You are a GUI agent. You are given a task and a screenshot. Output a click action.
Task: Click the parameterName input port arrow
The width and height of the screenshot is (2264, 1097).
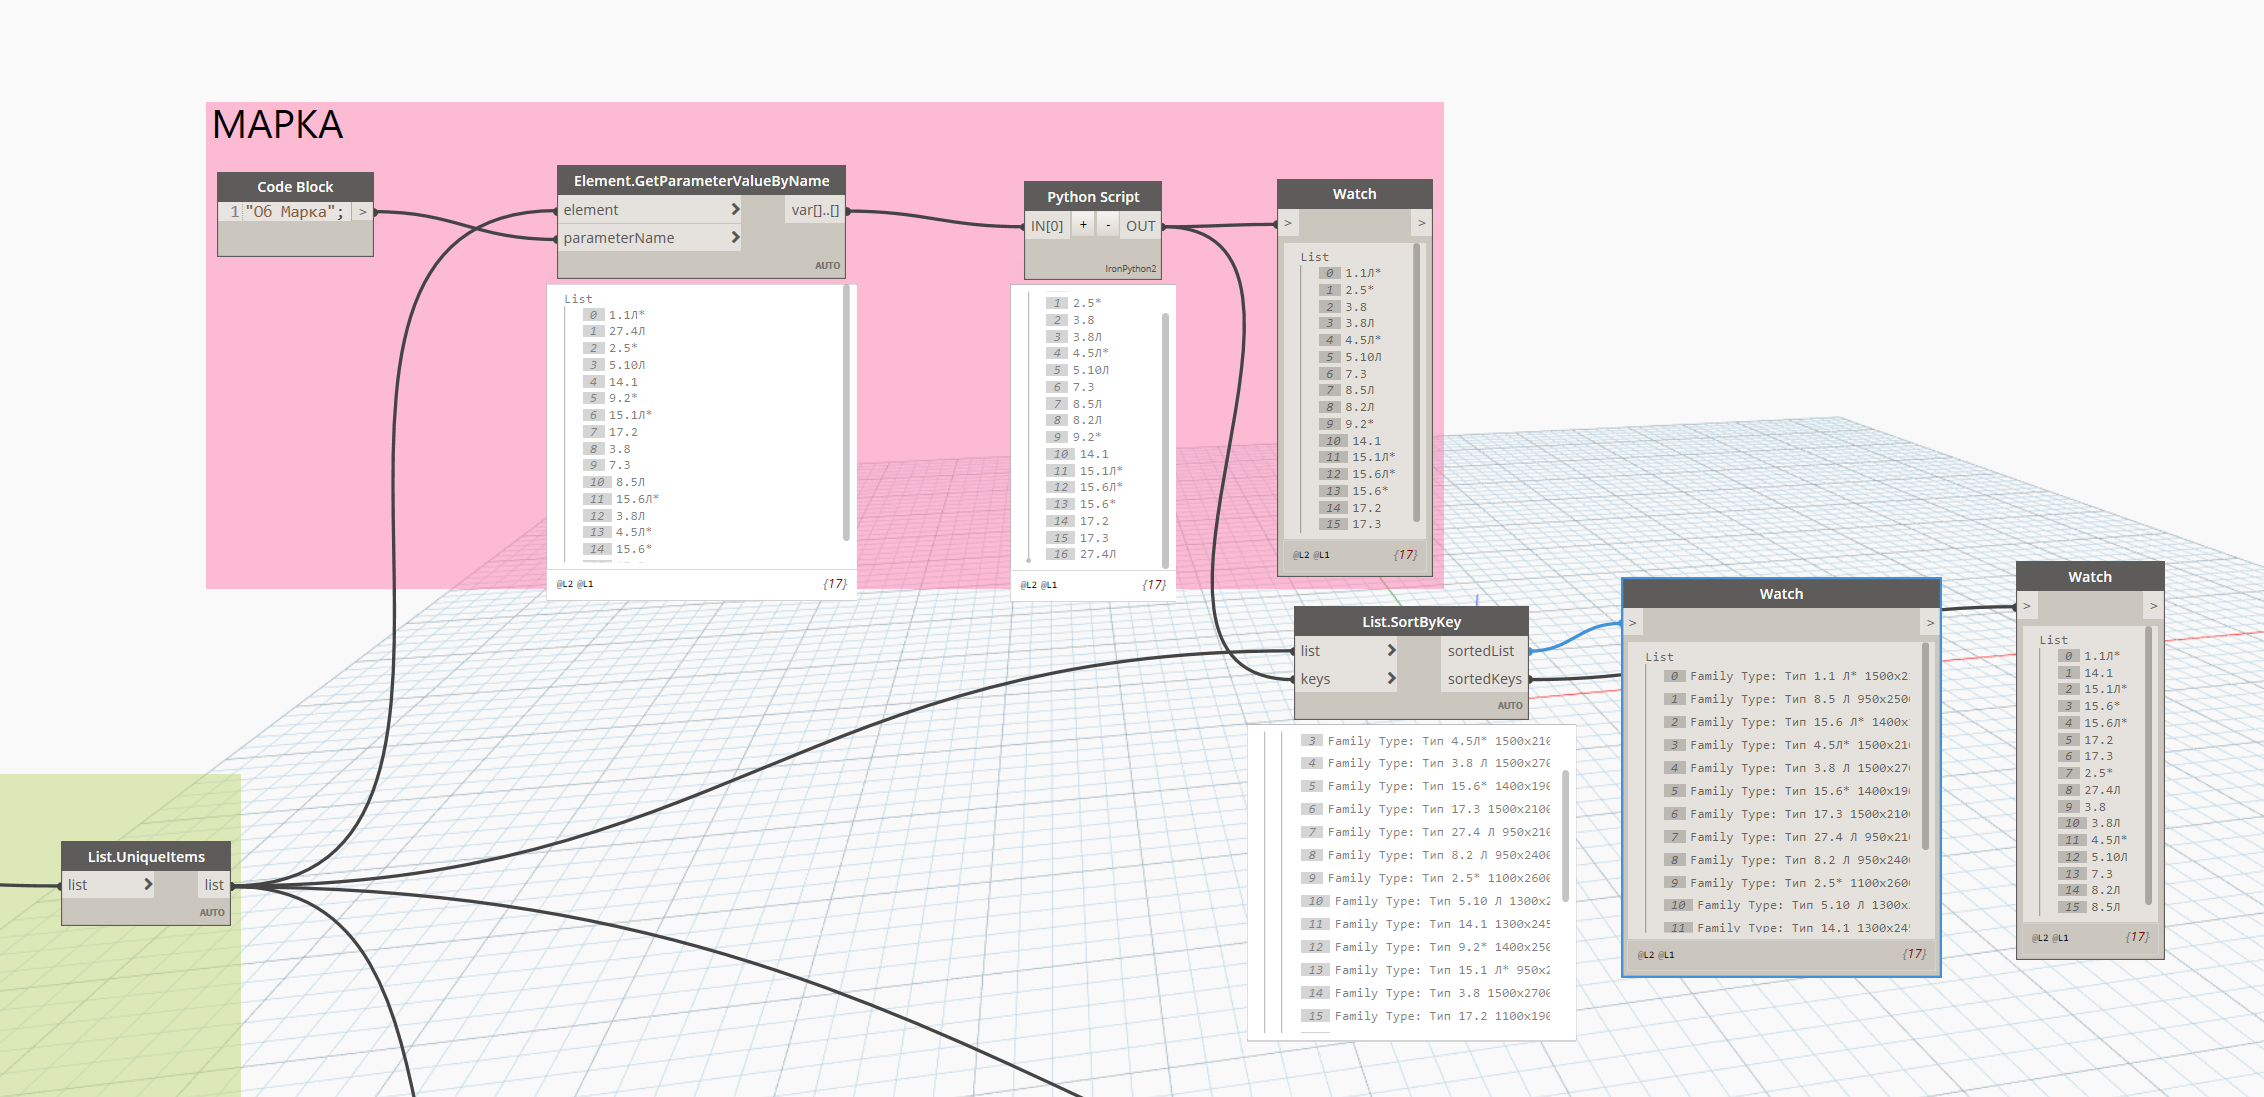737,237
